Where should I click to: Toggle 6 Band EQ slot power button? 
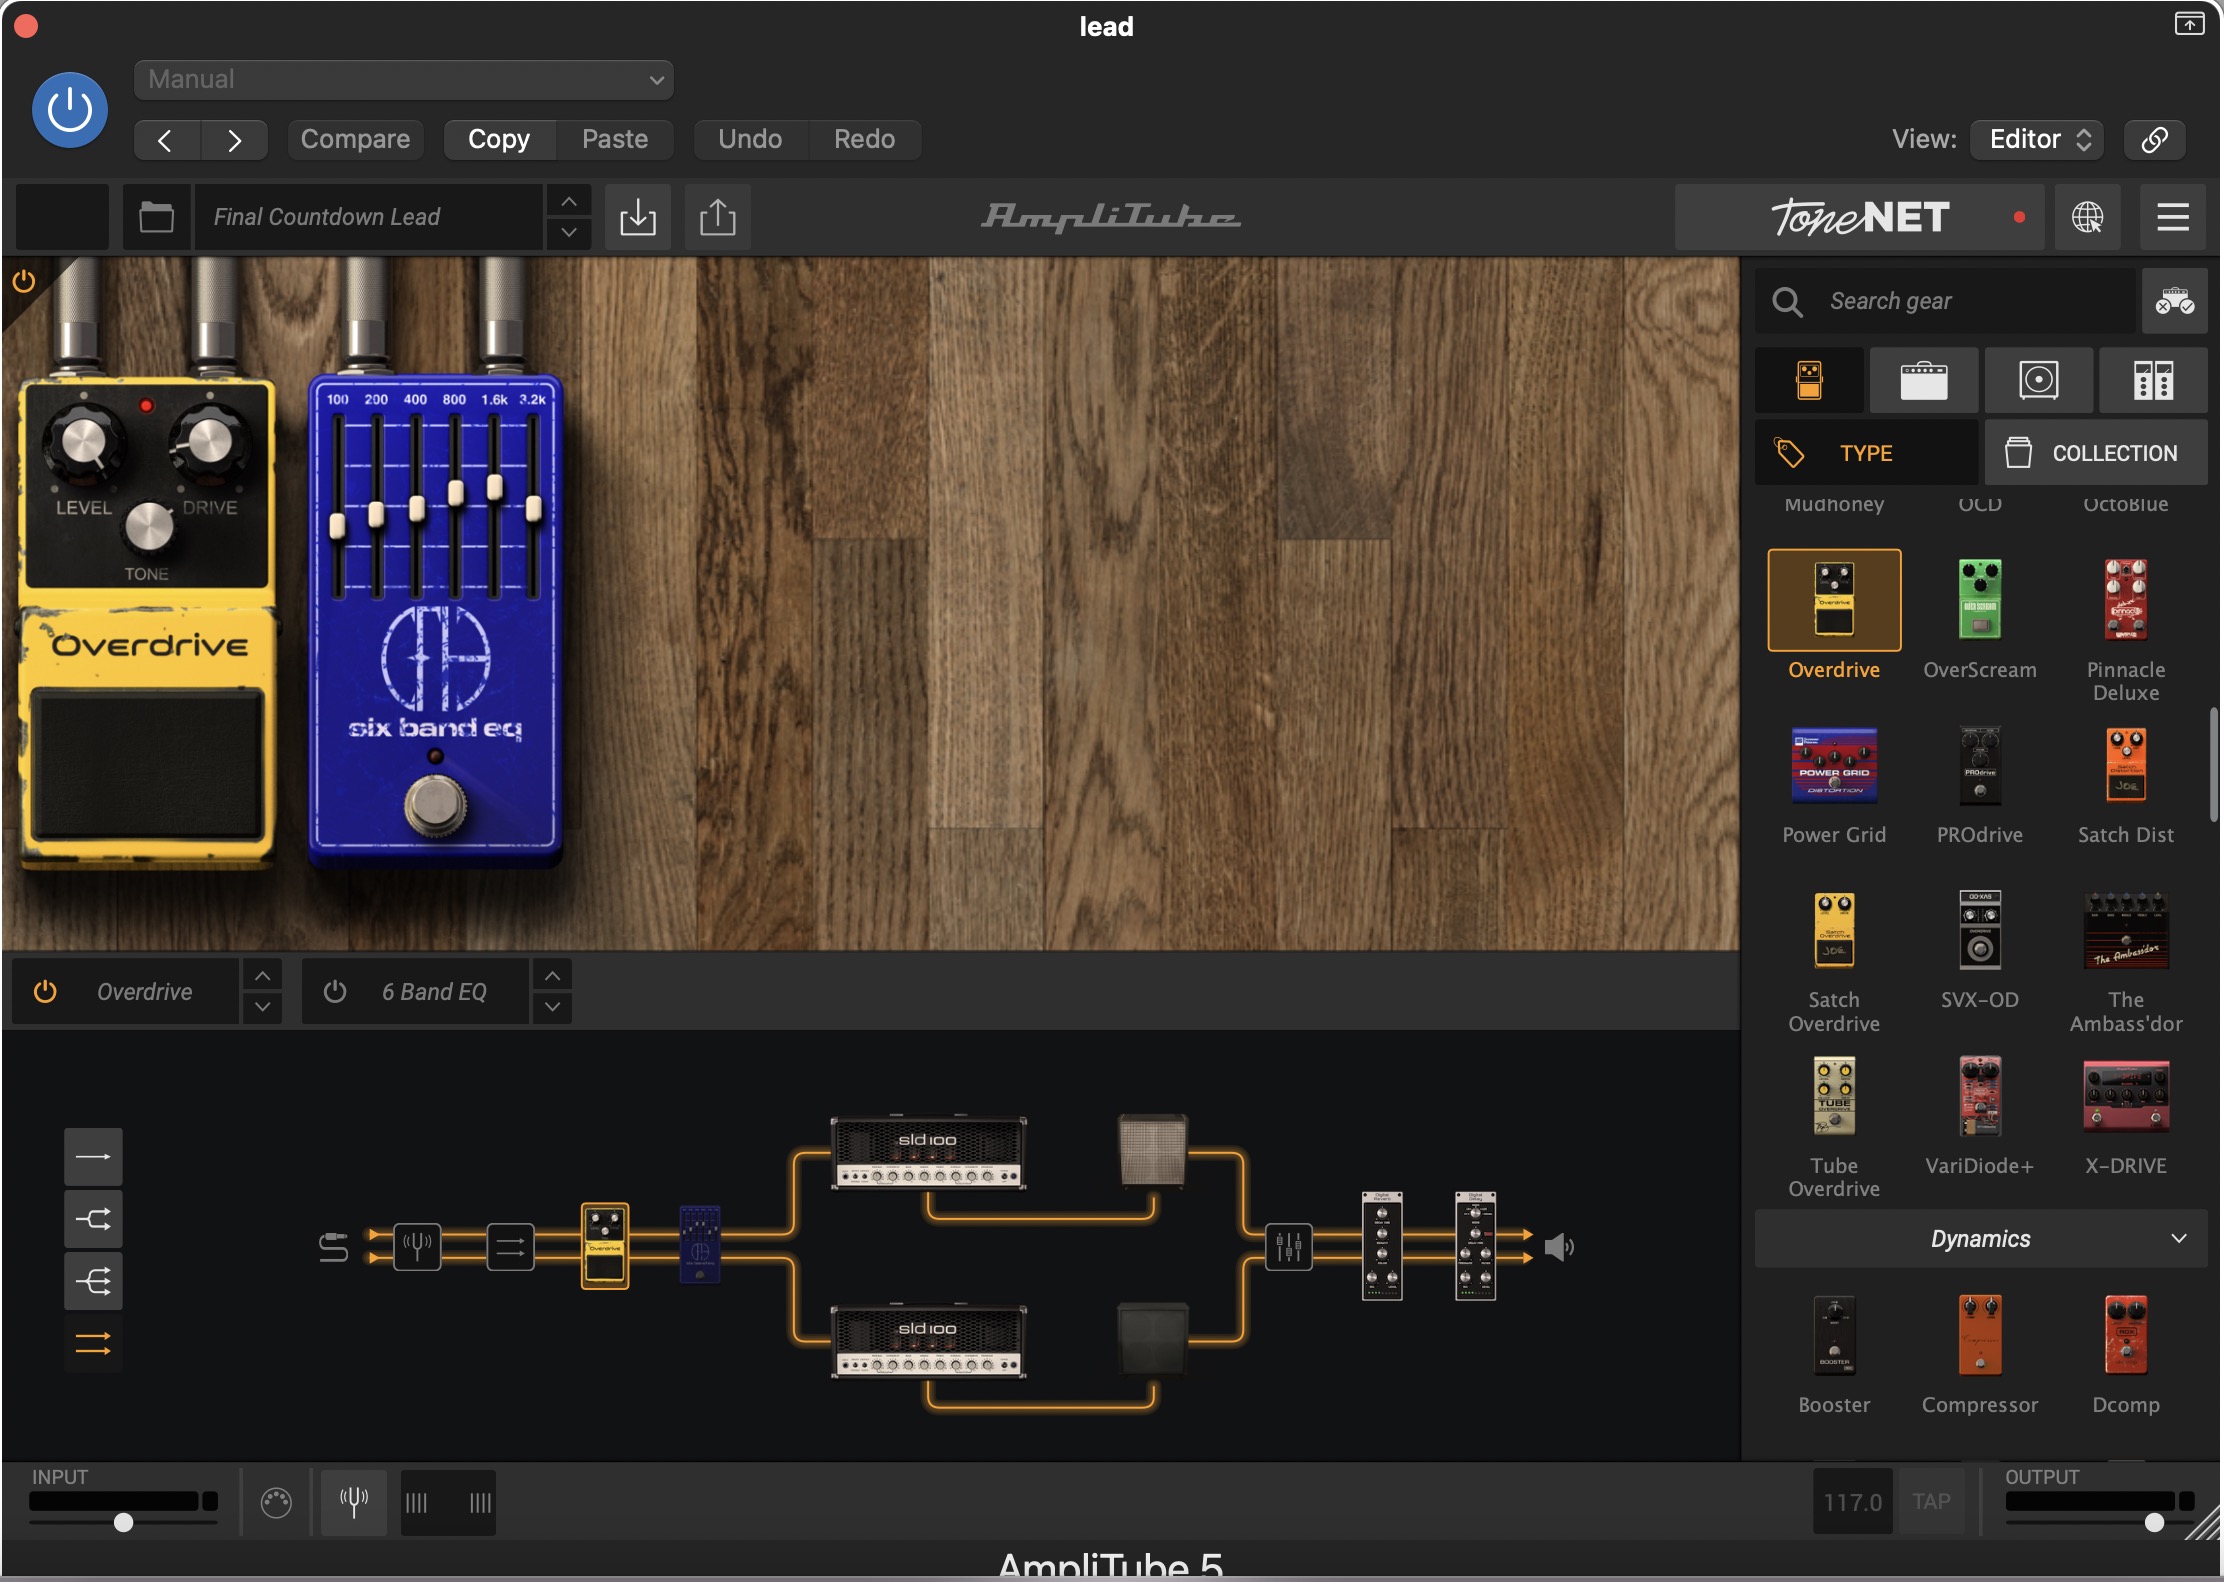(335, 991)
